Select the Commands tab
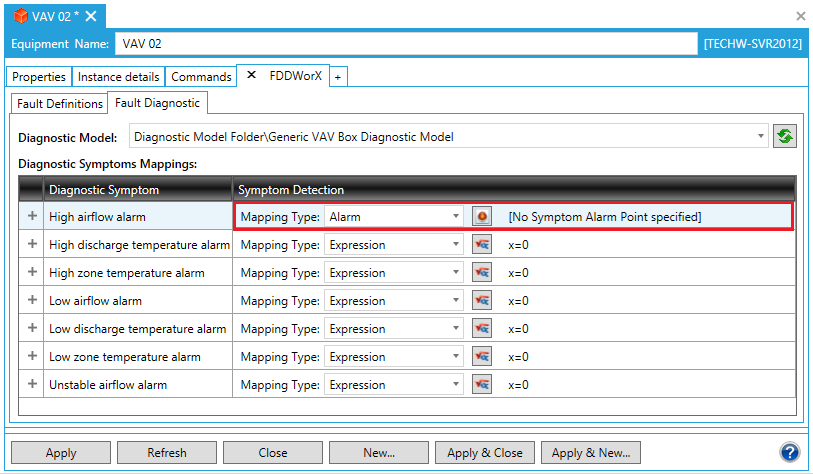This screenshot has height=474, width=813. pos(201,77)
